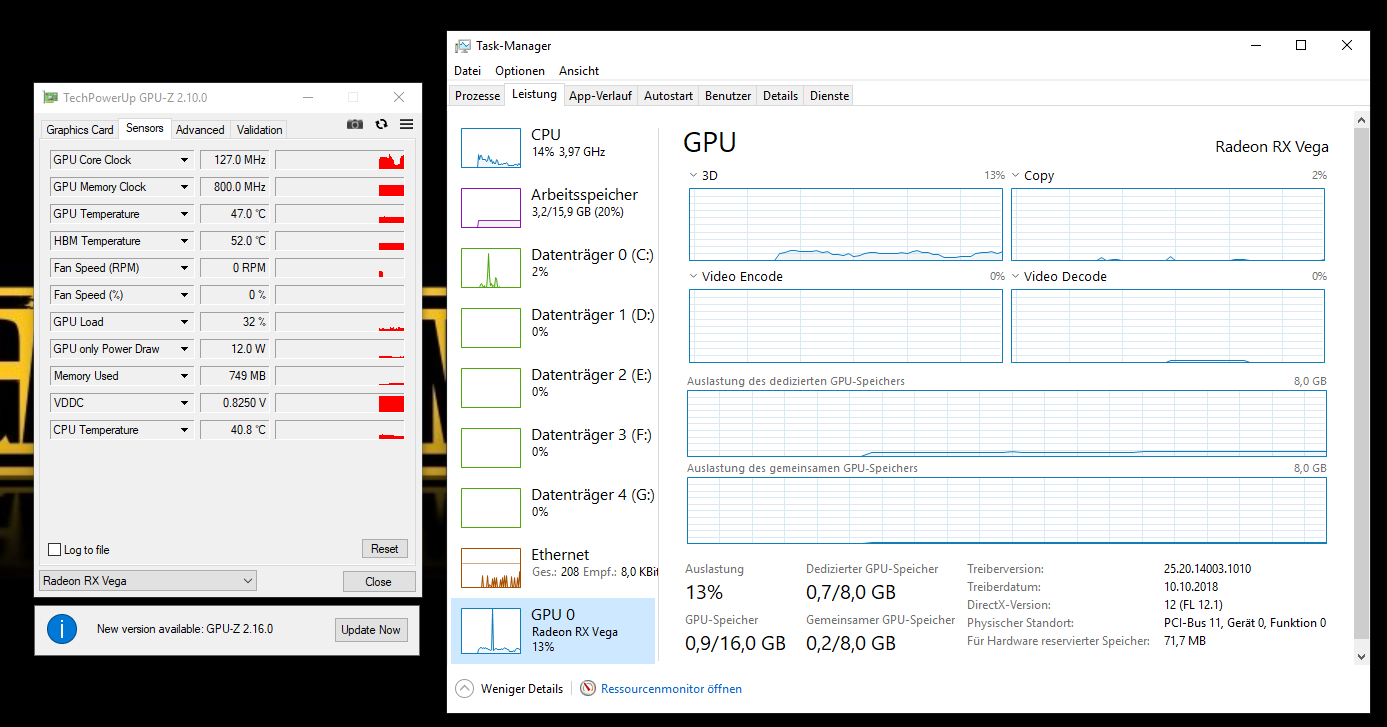Open CPU Temperature sensor dropdown
Viewport: 1387px width, 727px height.
point(184,430)
